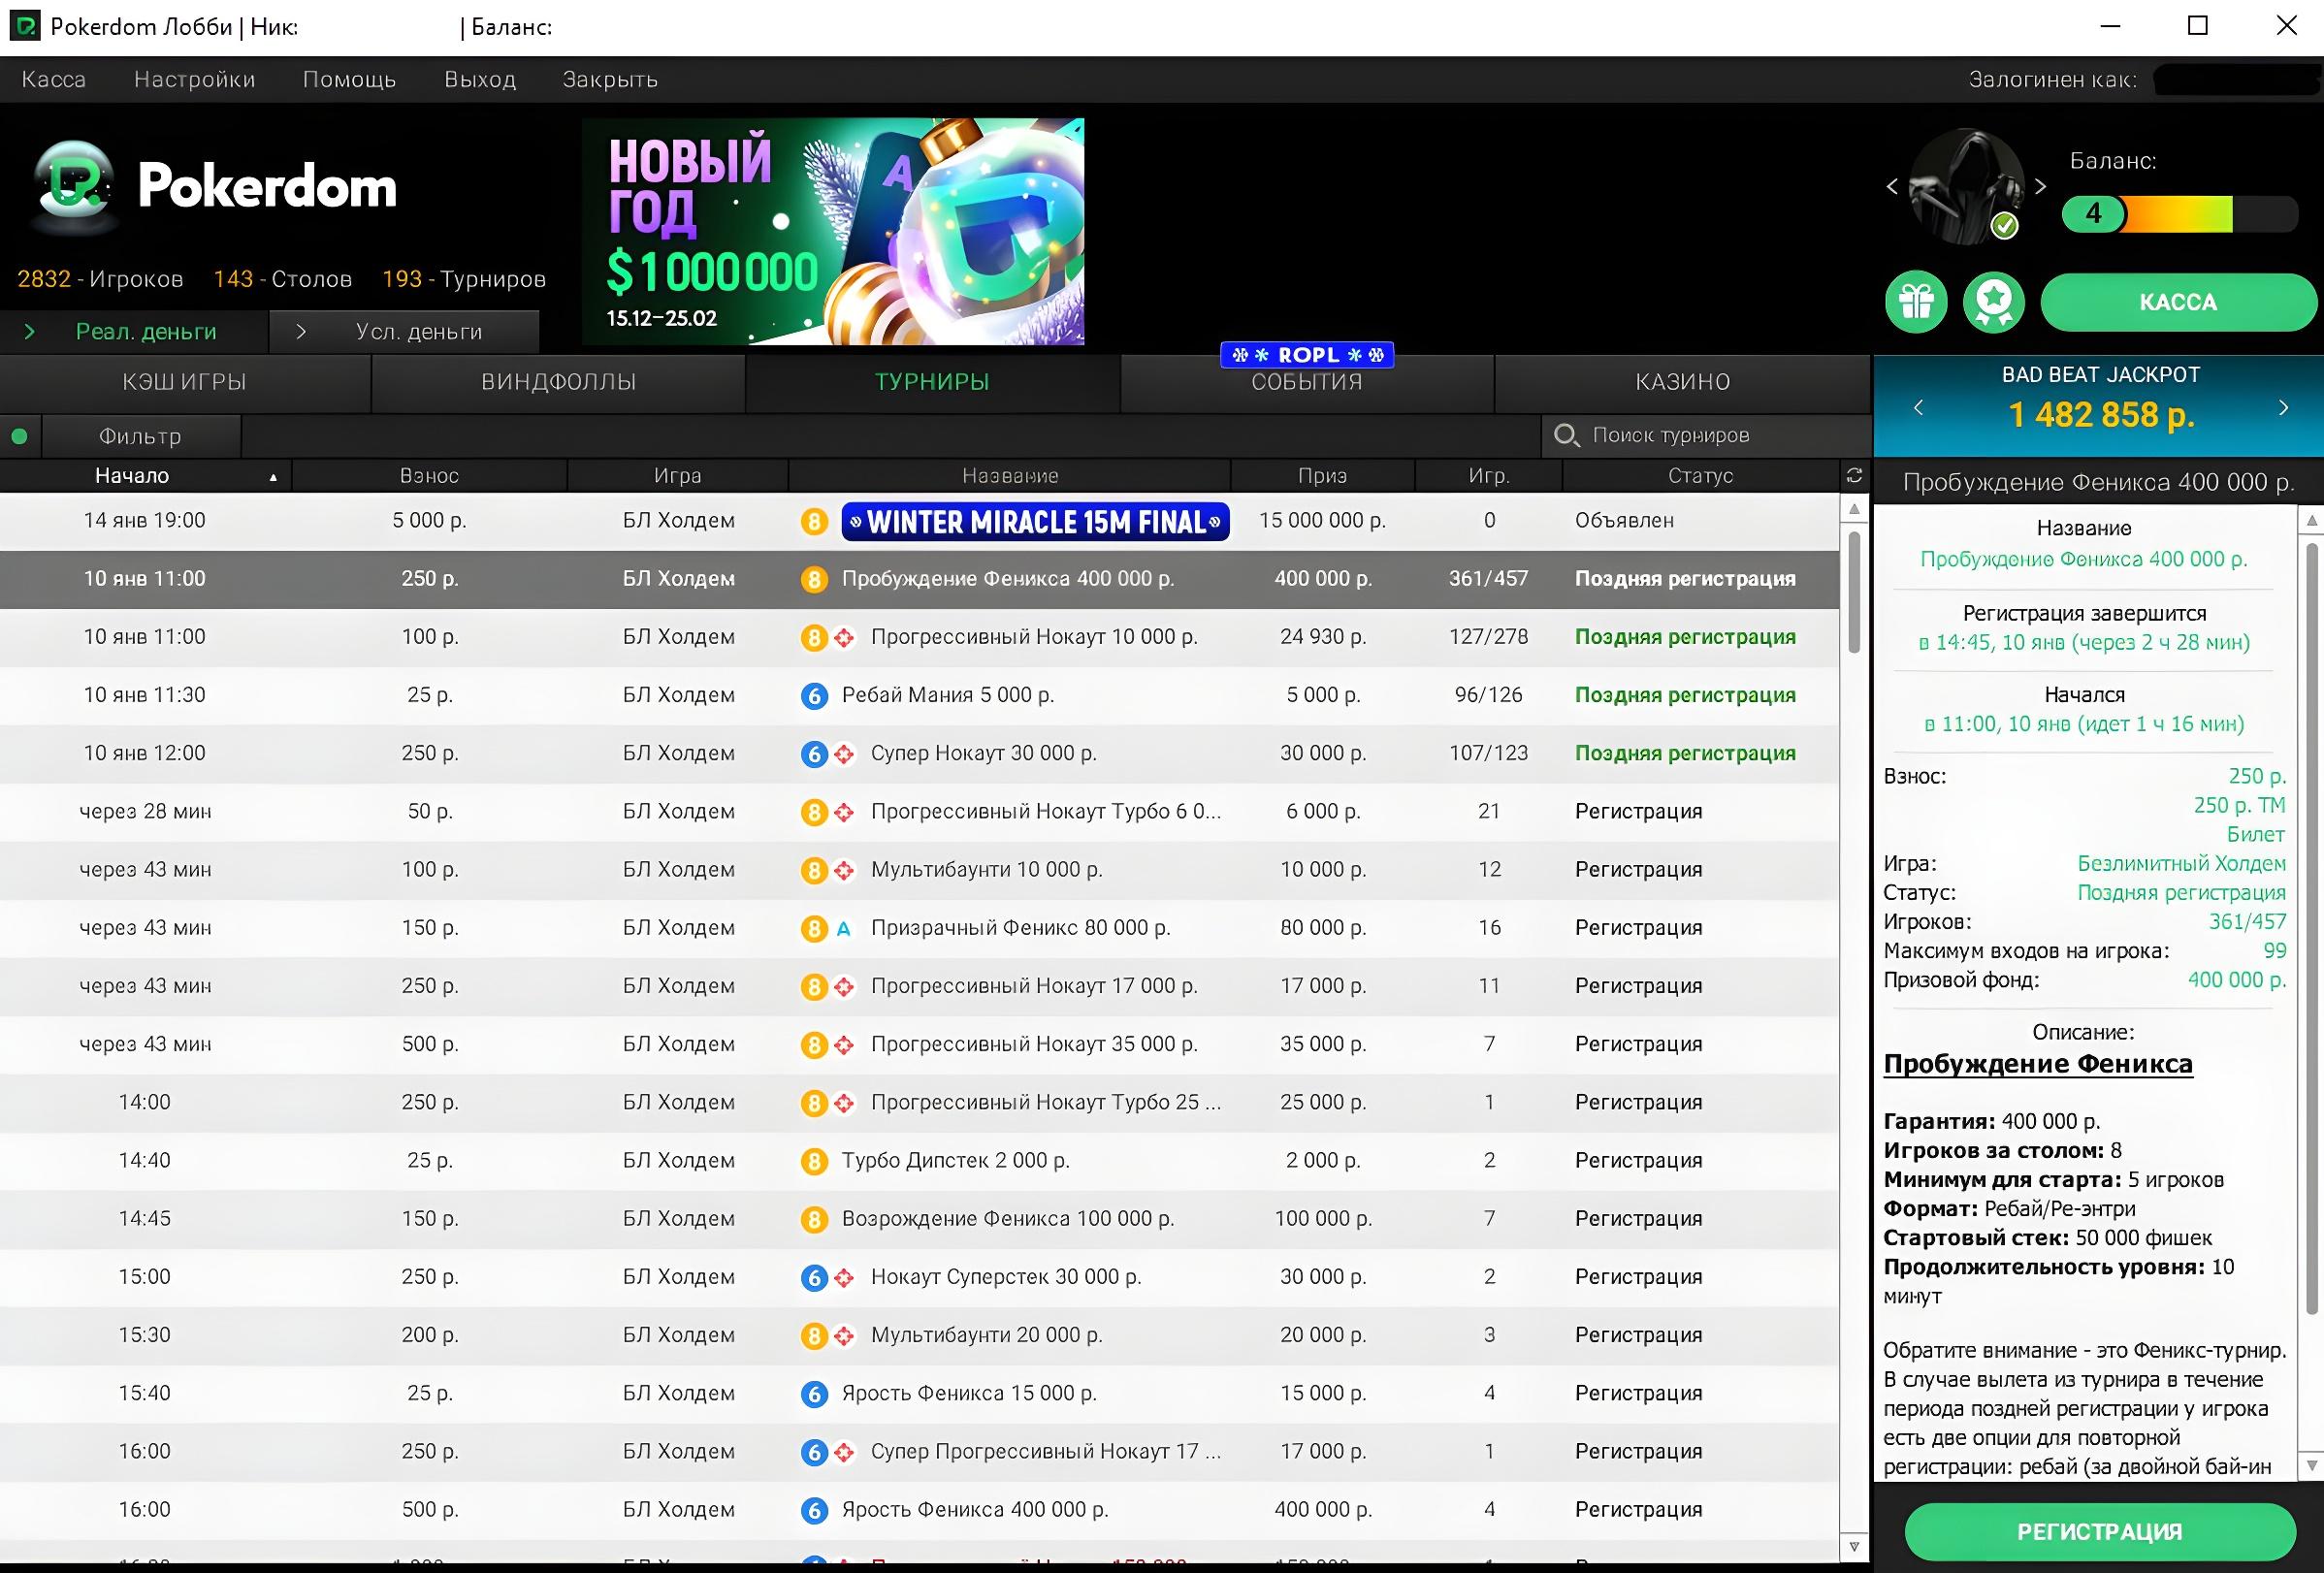Sort by Игр. column header

point(1488,476)
